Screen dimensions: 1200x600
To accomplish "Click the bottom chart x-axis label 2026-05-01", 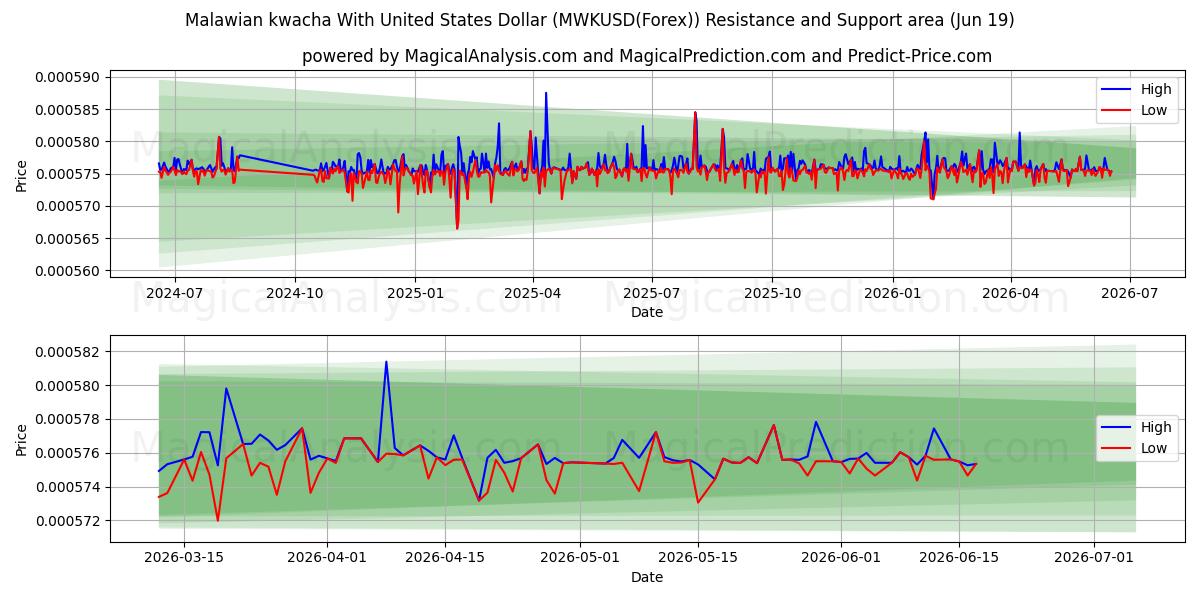I will (x=580, y=559).
